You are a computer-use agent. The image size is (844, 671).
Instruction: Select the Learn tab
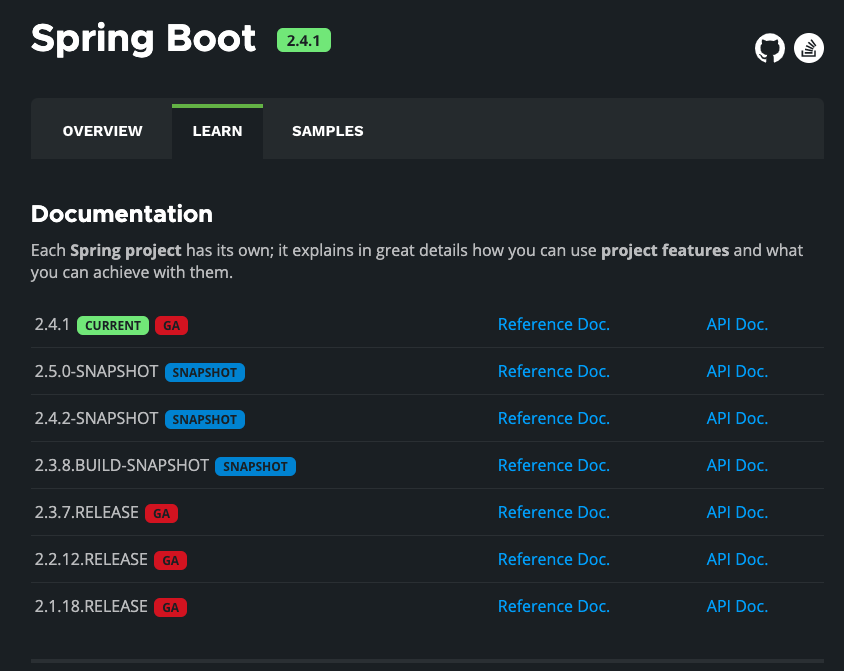(x=217, y=131)
